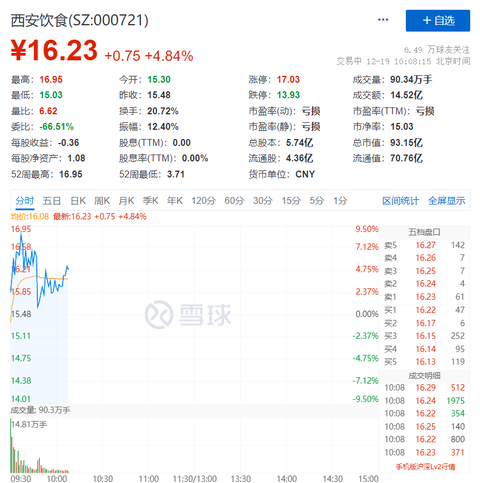This screenshot has height=483, width=480.
Task: Switch to the 五日 chart tab
Action: click(x=52, y=201)
